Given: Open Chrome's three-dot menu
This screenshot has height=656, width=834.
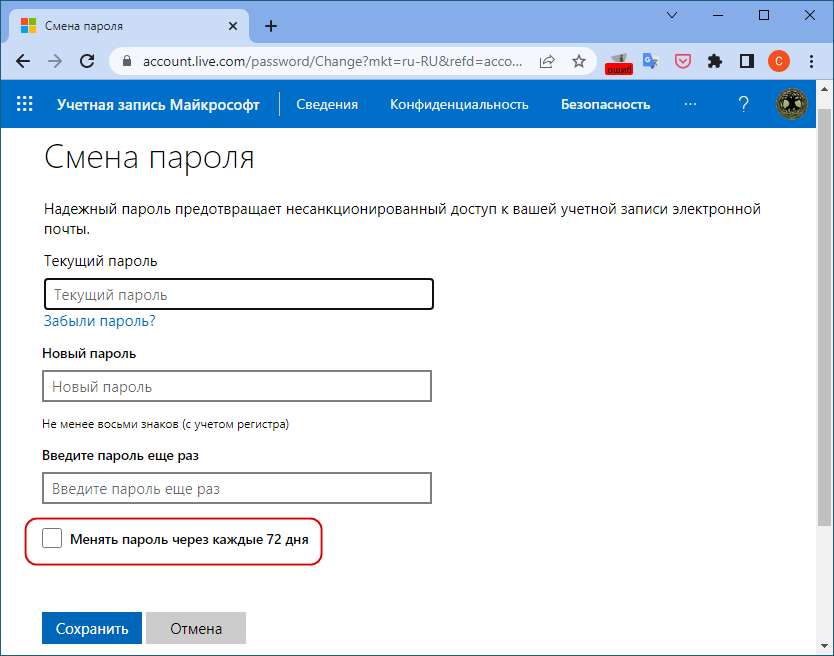Looking at the screenshot, I should coord(811,61).
